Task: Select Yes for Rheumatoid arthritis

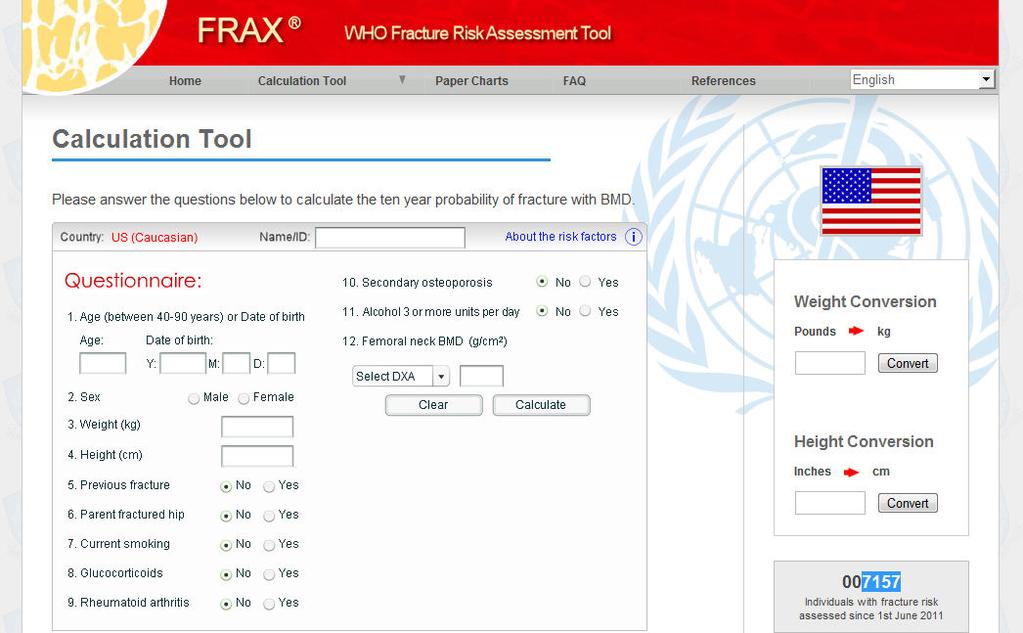Action: (269, 604)
